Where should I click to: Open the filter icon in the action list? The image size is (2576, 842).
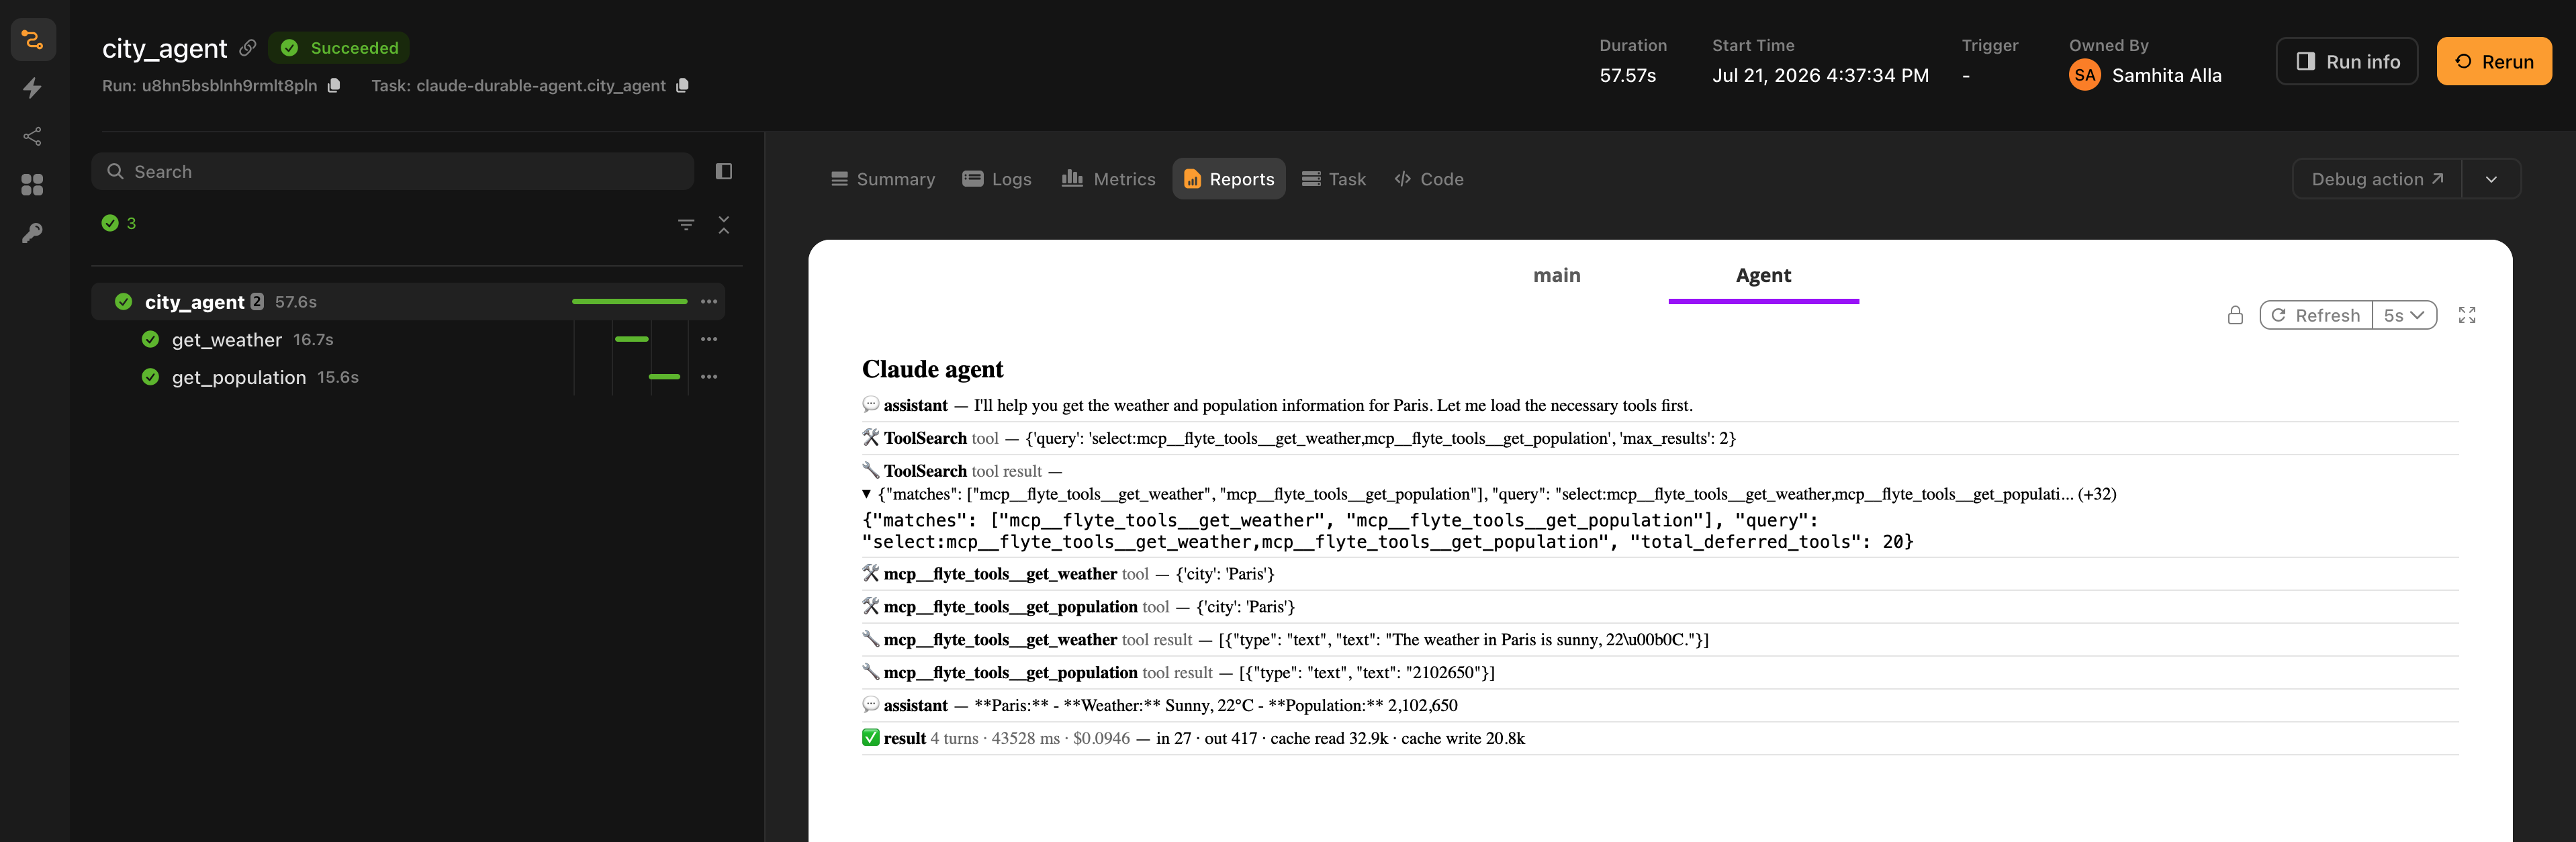tap(686, 224)
